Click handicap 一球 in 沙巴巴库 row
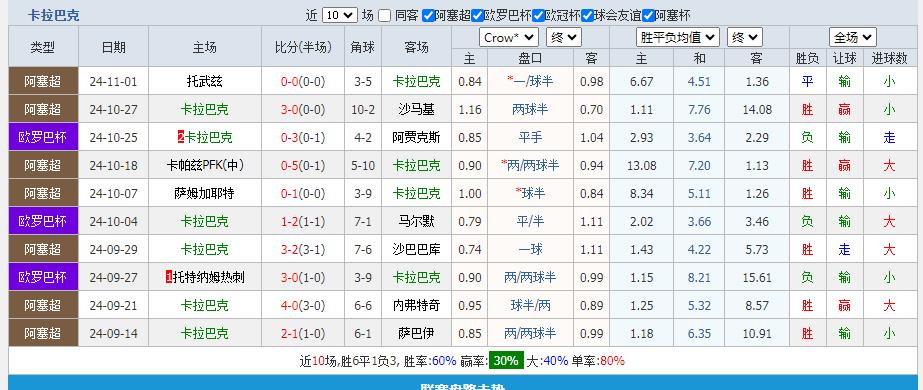The height and width of the screenshot is (390, 923). (x=530, y=249)
